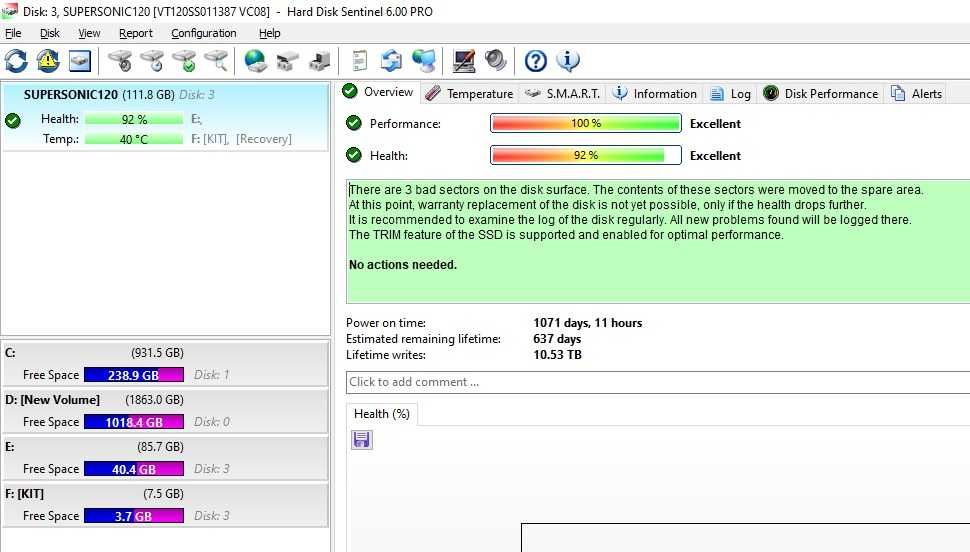
Task: Click the "1071 days, 11 hours" value
Action: 588,323
